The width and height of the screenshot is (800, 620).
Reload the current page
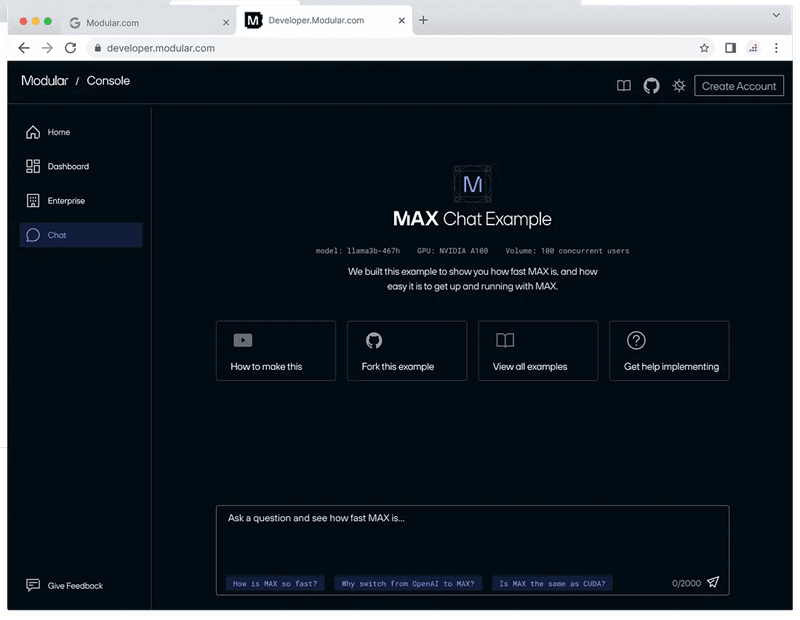pos(70,48)
